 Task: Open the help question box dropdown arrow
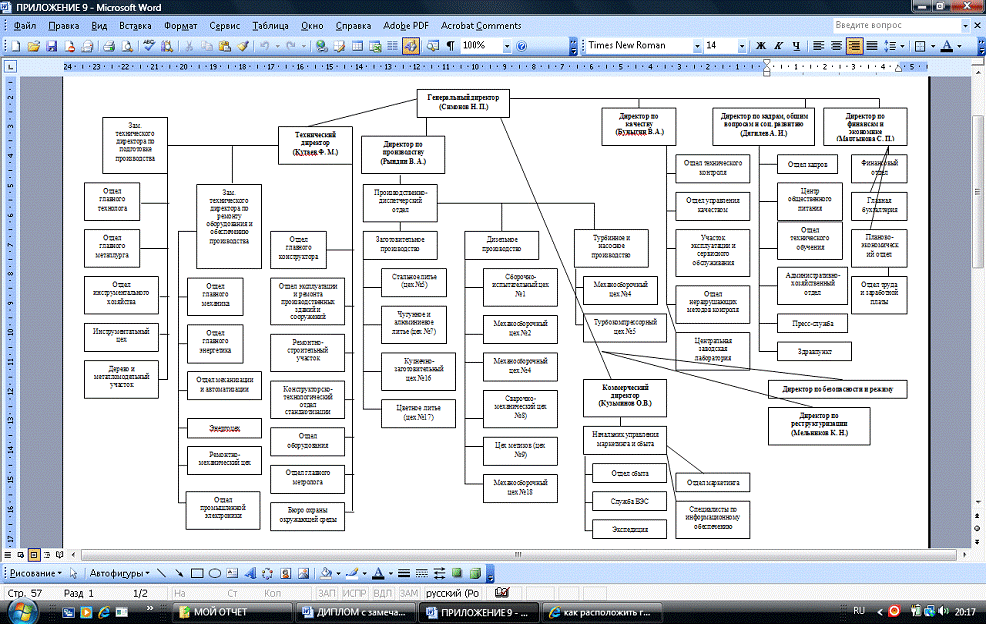coord(965,25)
